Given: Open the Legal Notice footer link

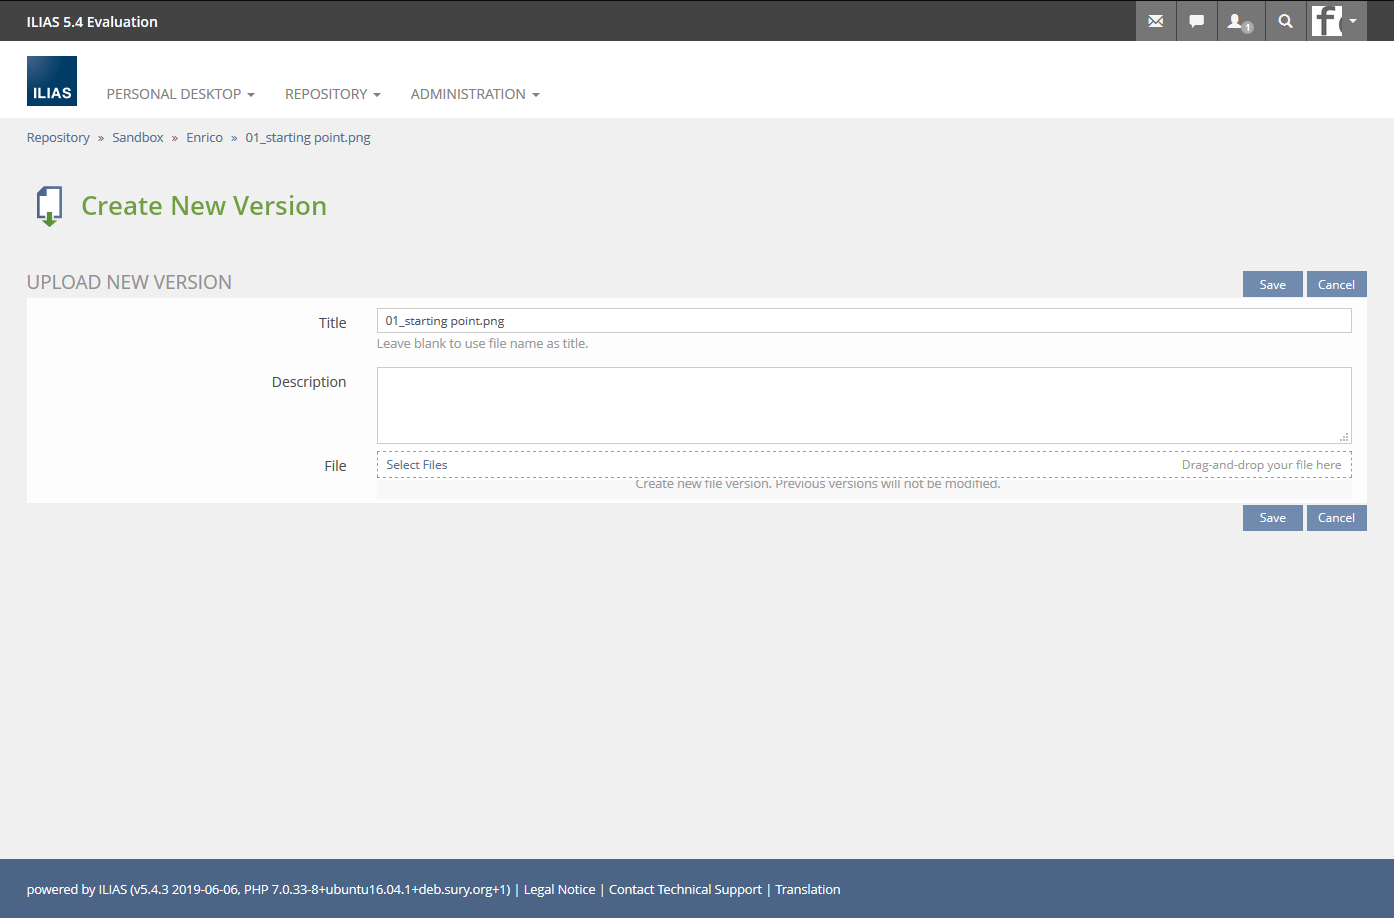Looking at the screenshot, I should [x=559, y=890].
